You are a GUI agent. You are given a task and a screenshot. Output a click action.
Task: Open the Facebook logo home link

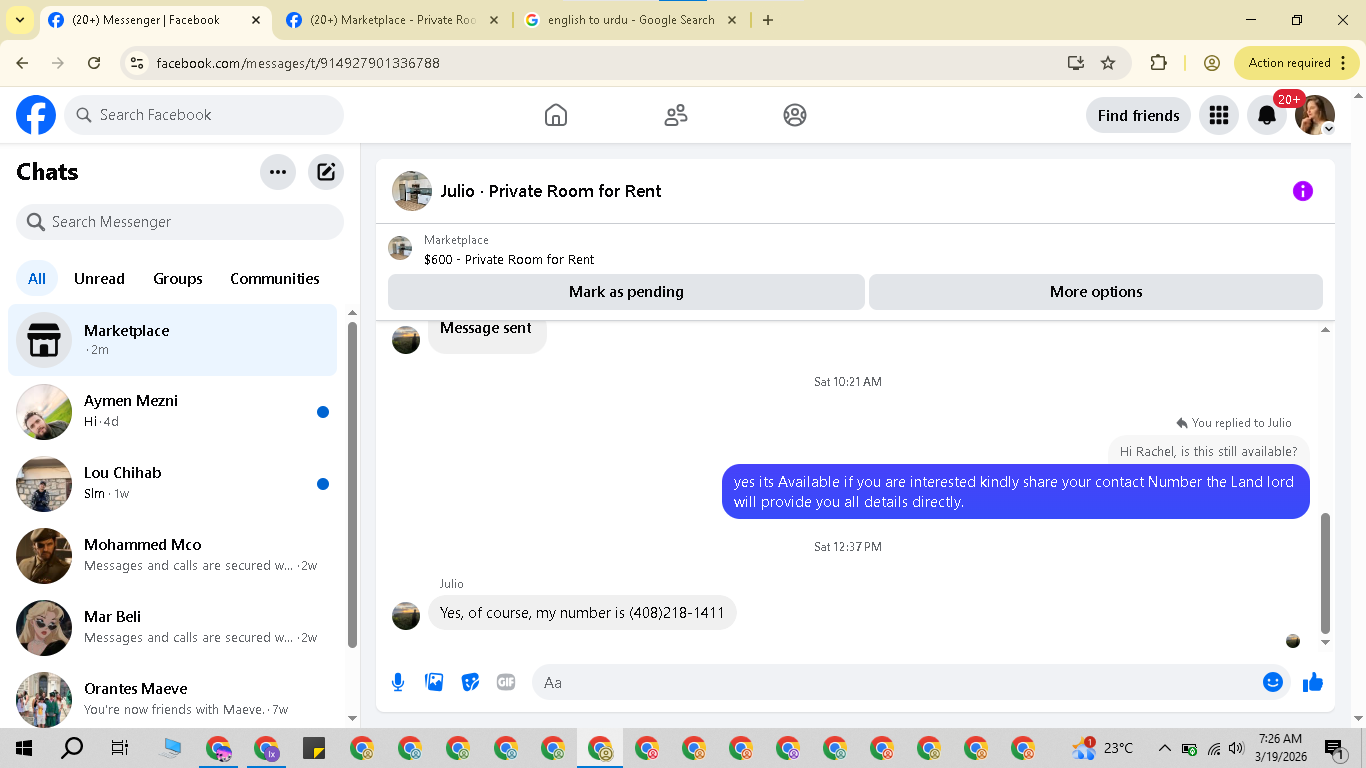tap(36, 115)
